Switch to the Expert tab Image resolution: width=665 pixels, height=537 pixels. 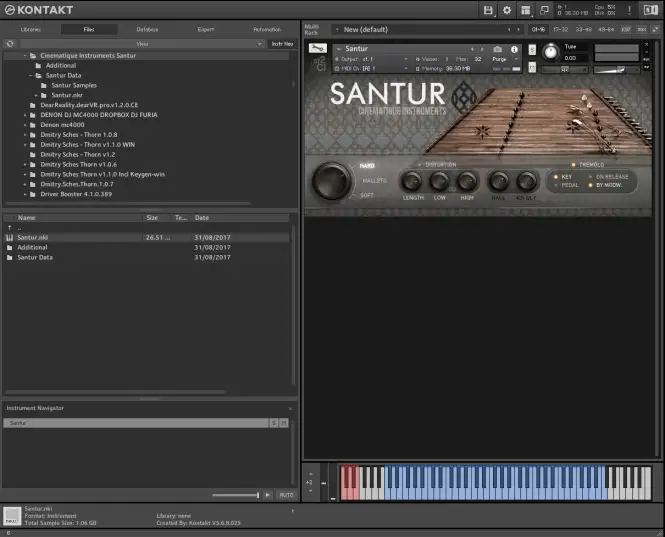tap(206, 29)
